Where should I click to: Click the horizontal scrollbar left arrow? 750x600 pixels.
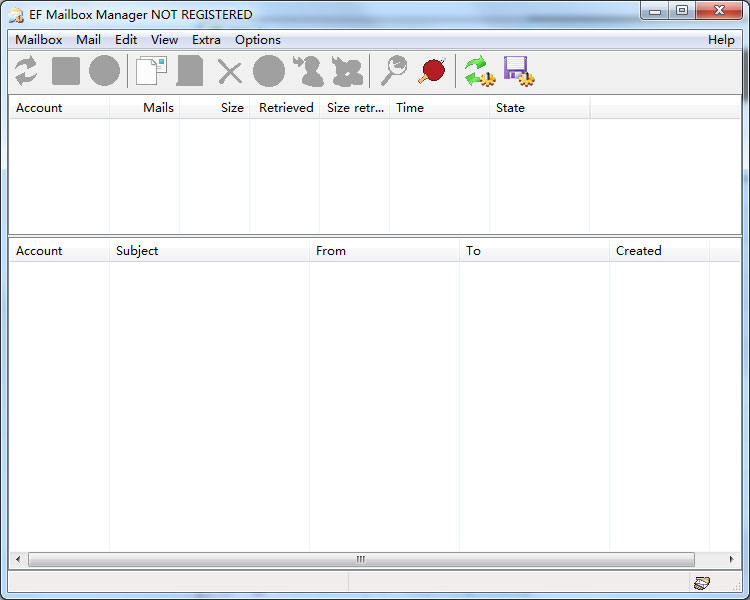pos(18,560)
